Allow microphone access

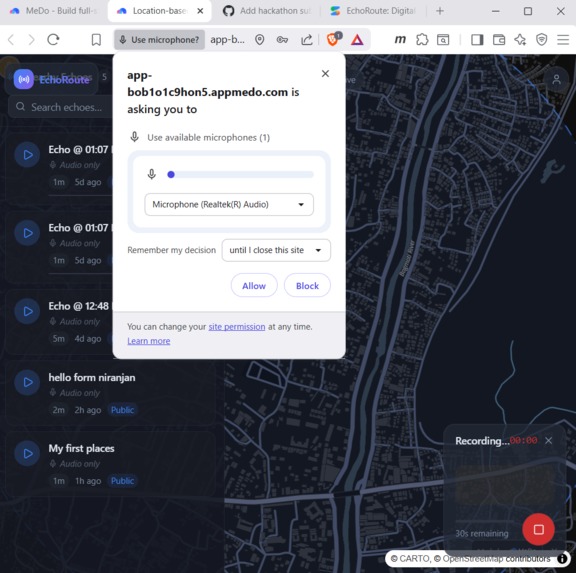coord(254,285)
